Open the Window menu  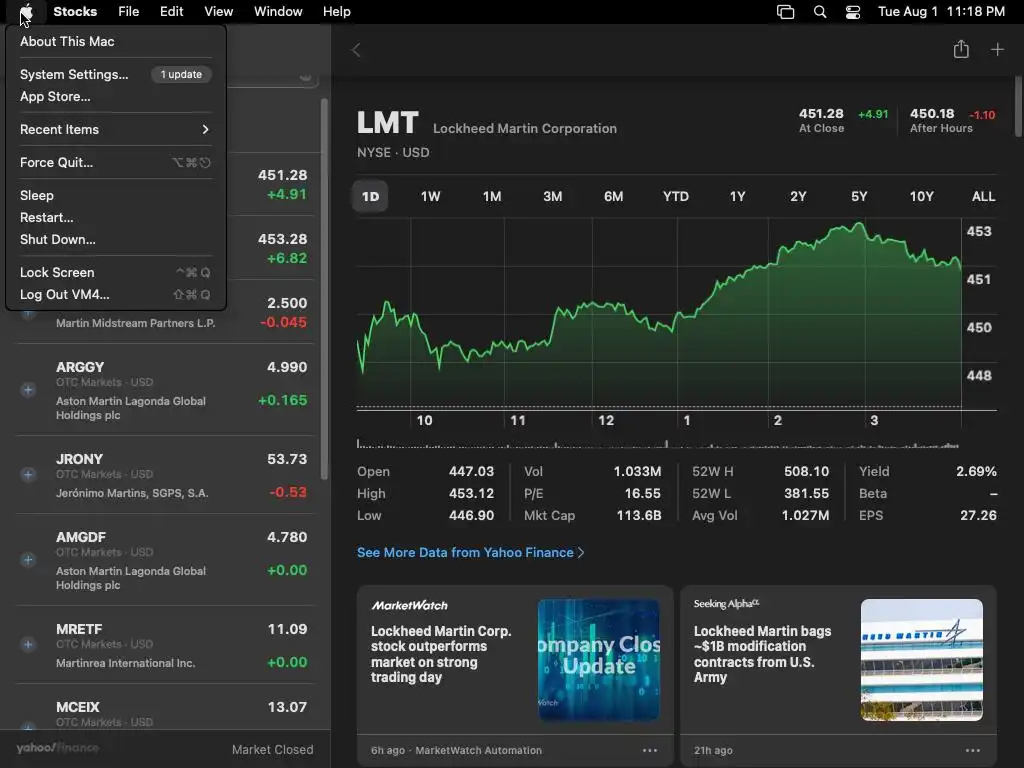tap(278, 12)
